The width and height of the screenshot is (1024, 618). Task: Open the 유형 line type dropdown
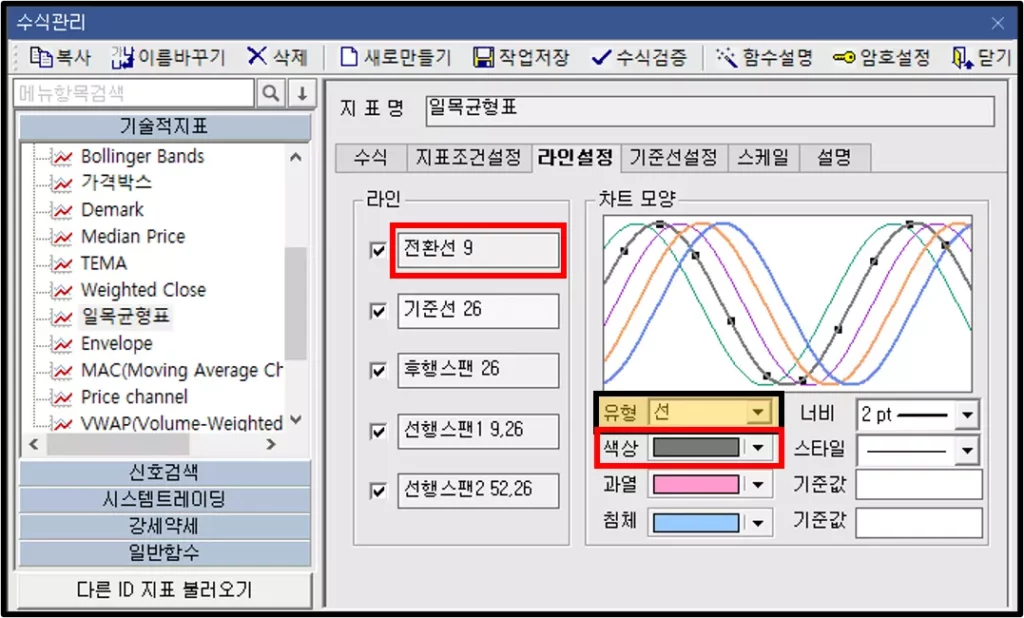coord(758,412)
